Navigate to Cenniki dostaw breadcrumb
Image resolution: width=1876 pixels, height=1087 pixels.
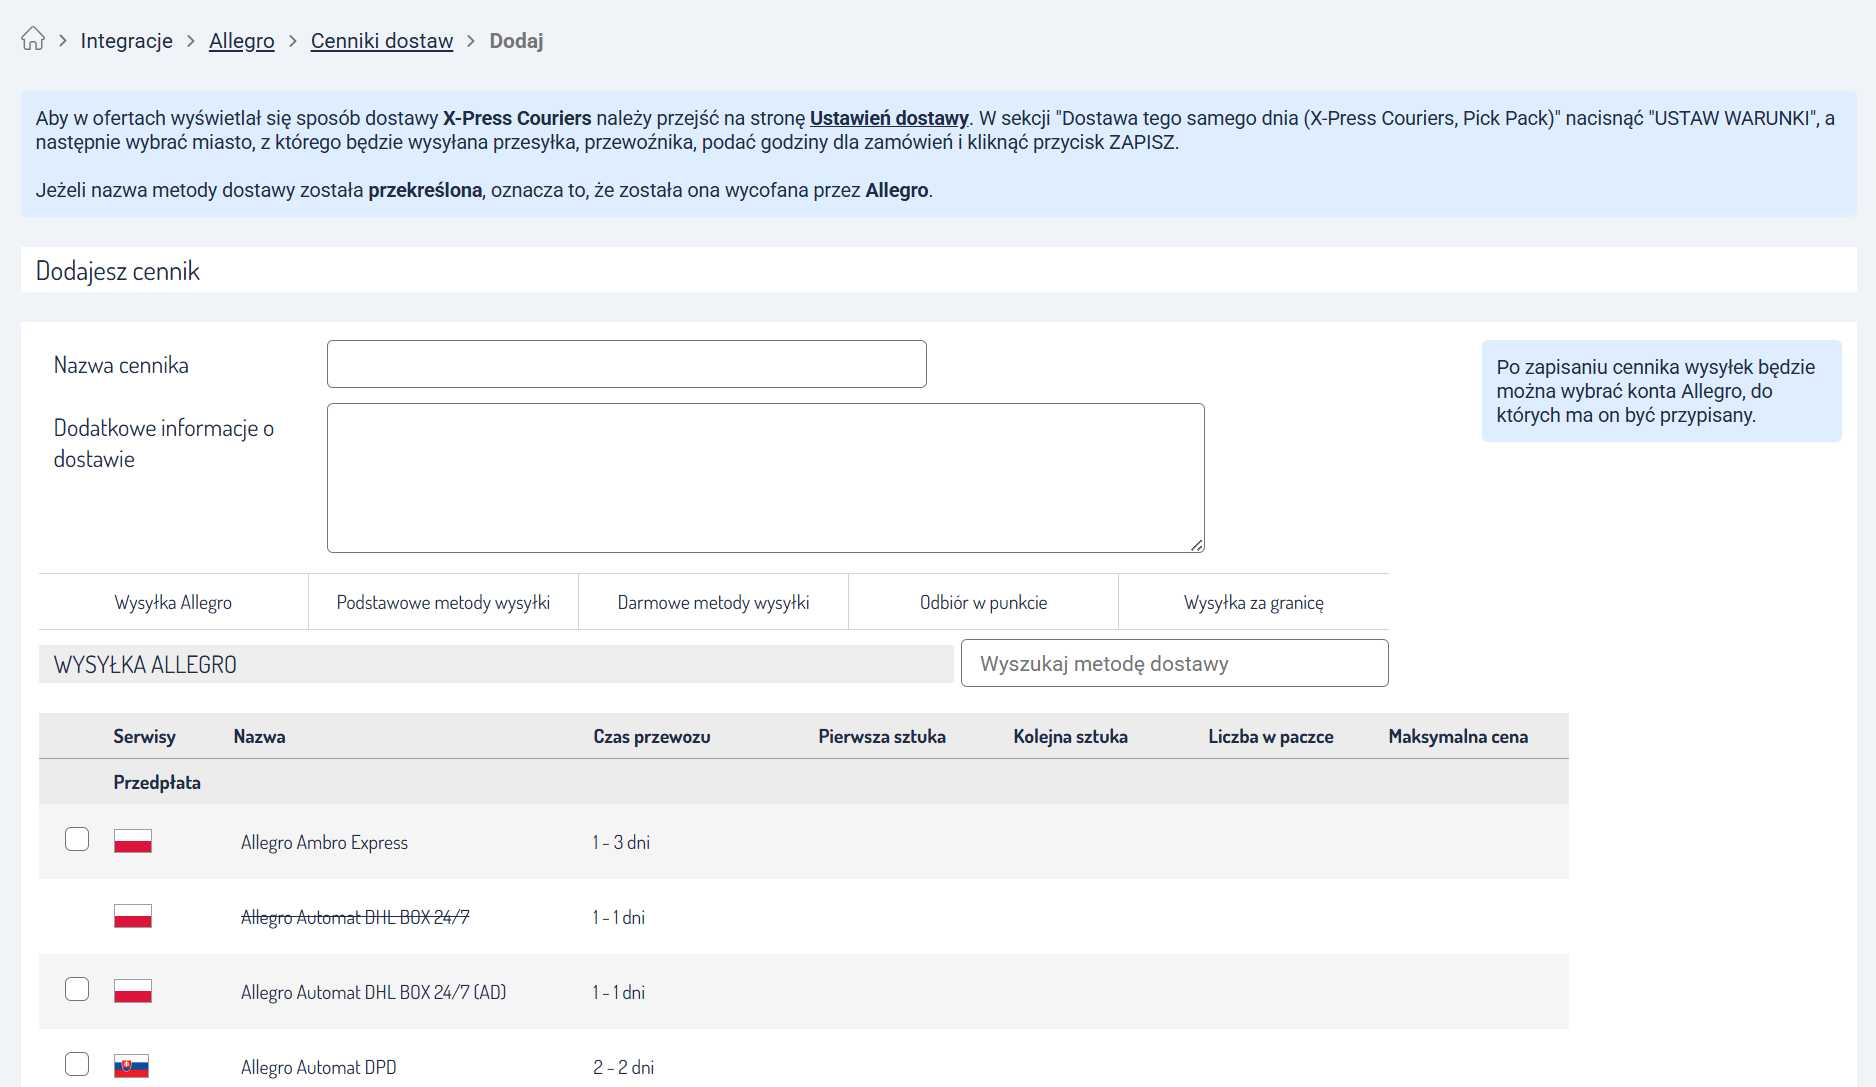382,41
